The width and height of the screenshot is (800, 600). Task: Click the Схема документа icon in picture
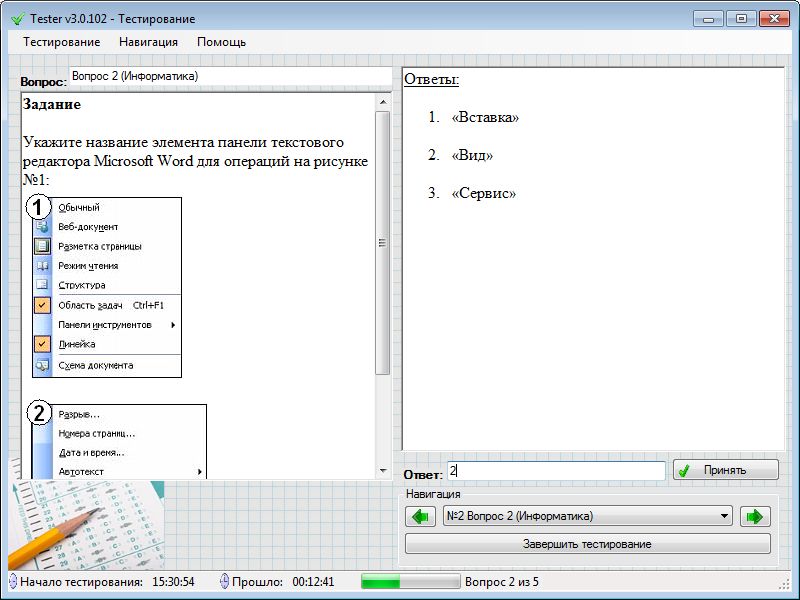tap(42, 365)
